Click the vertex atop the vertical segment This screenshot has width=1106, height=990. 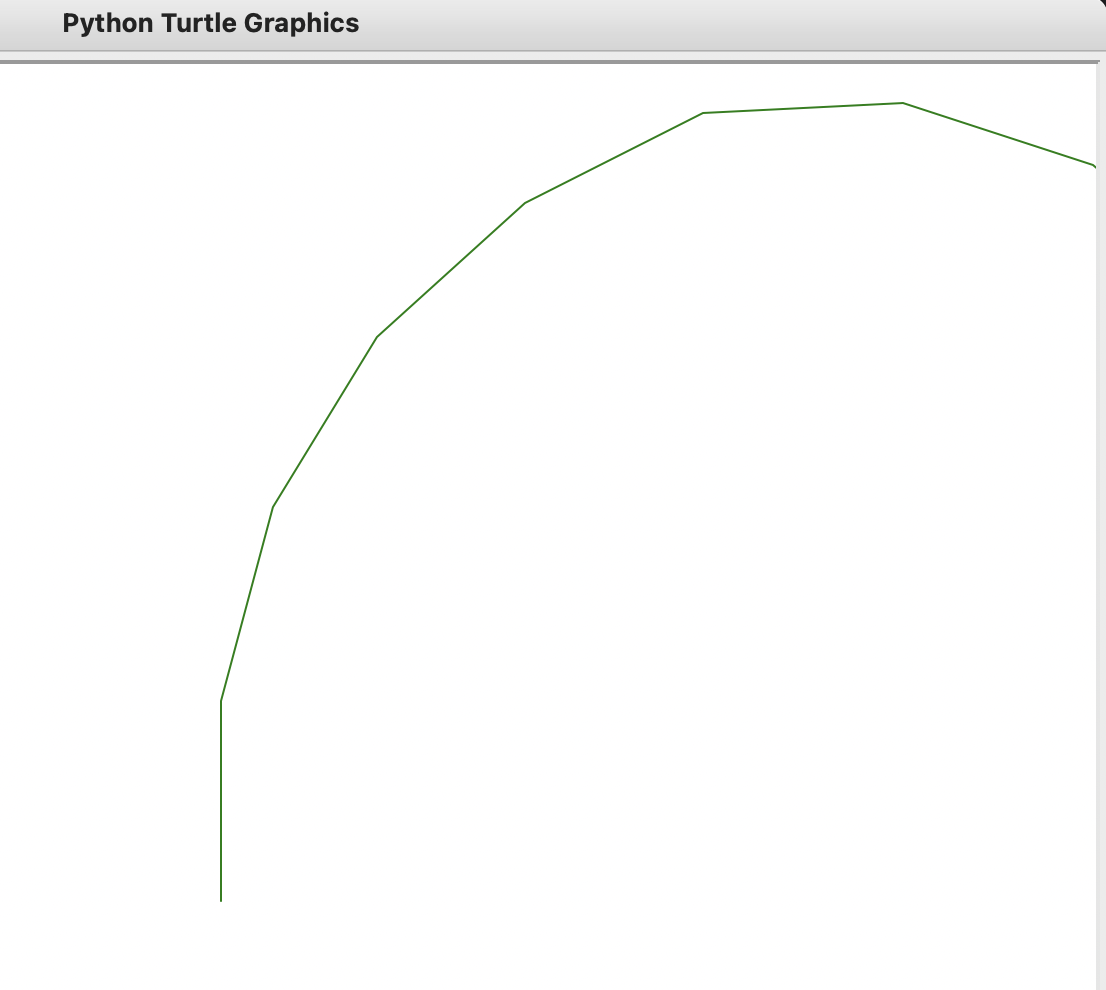coord(221,701)
